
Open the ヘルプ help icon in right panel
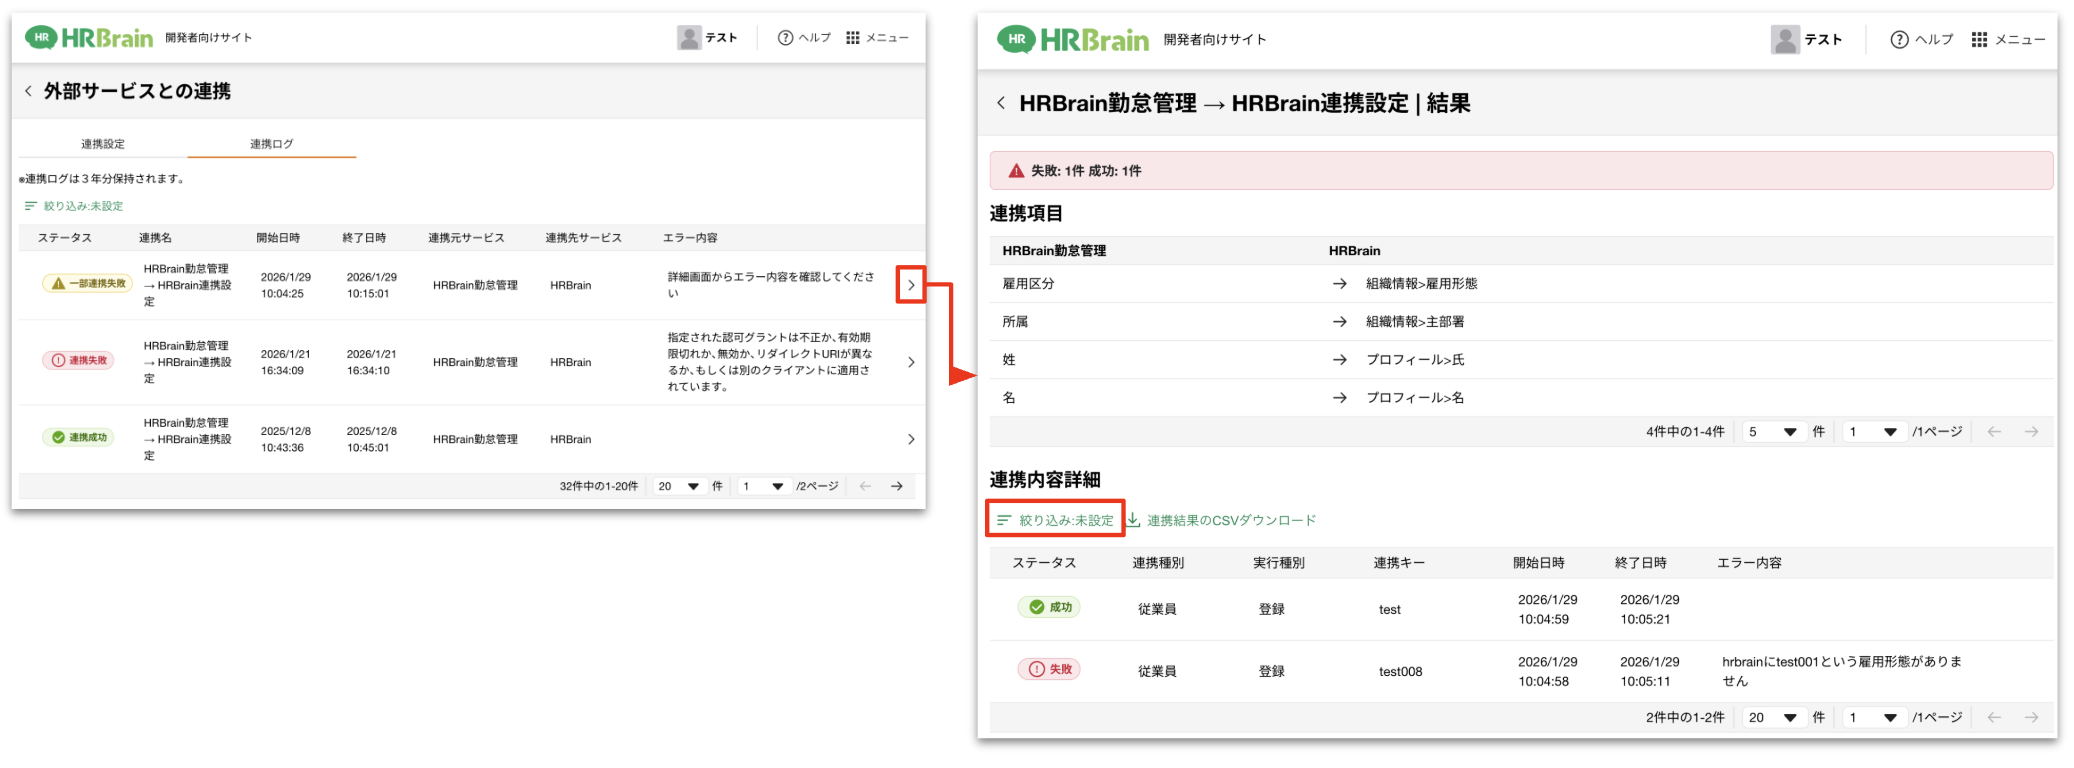click(x=1898, y=39)
